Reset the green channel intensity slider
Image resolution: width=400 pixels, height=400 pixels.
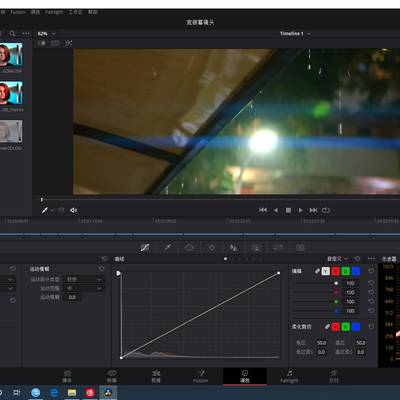pyautogui.click(x=371, y=301)
